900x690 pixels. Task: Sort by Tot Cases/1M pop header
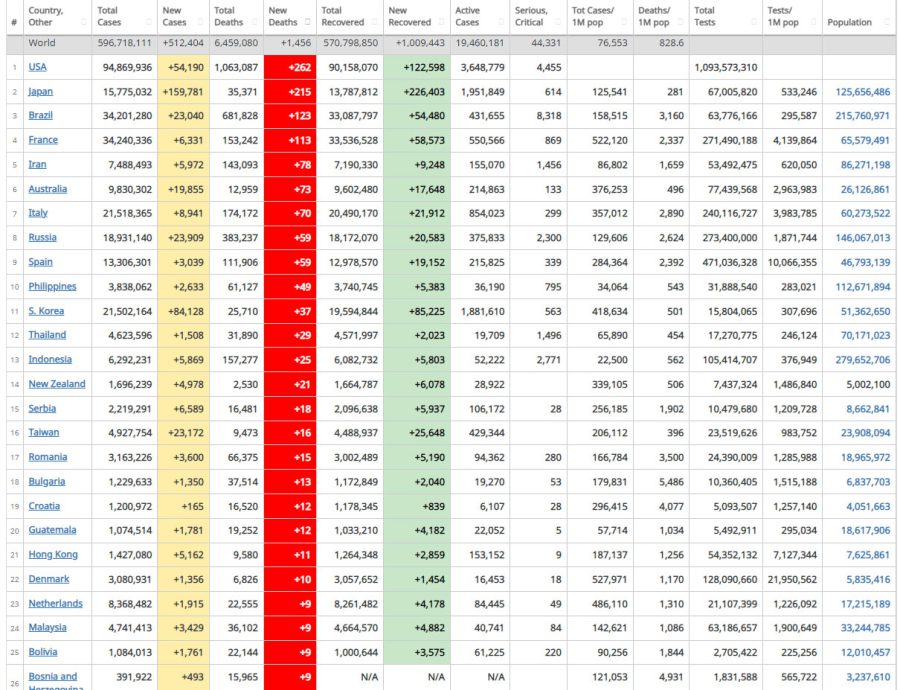(600, 17)
